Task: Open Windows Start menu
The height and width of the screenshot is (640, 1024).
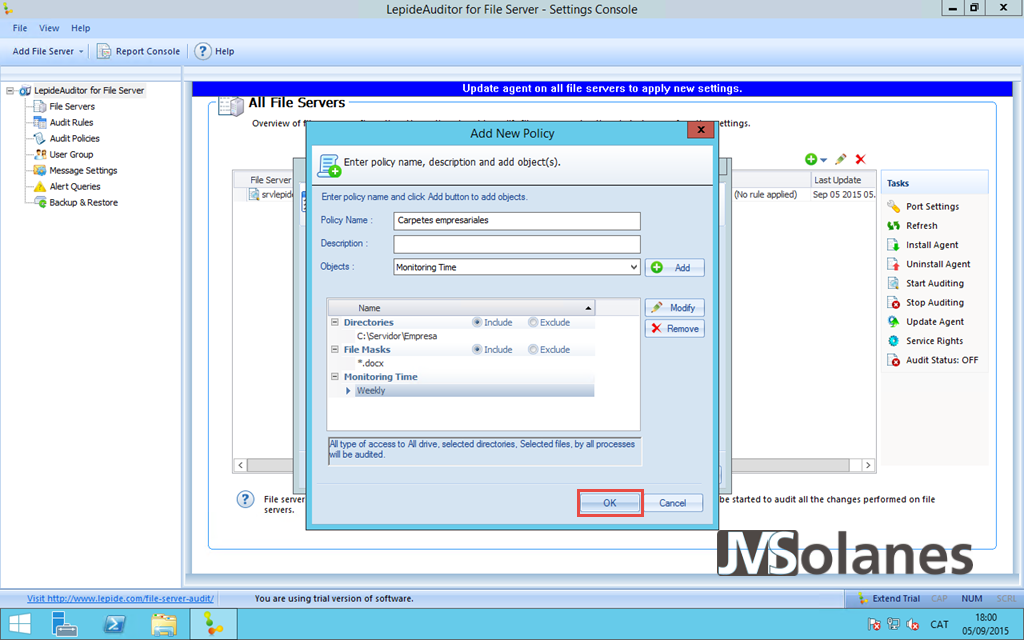Action: click(x=20, y=624)
